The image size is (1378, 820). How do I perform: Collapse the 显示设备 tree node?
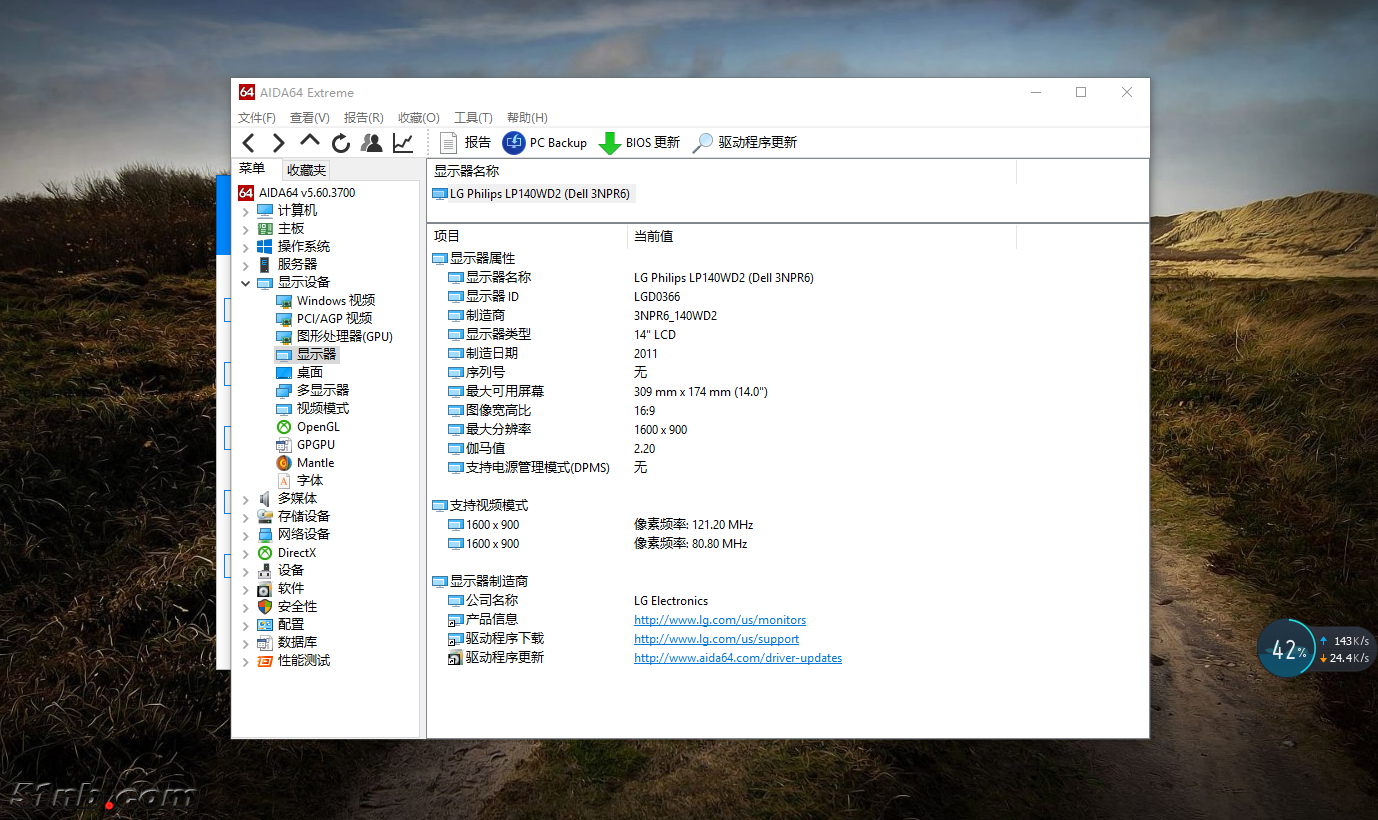(x=246, y=283)
